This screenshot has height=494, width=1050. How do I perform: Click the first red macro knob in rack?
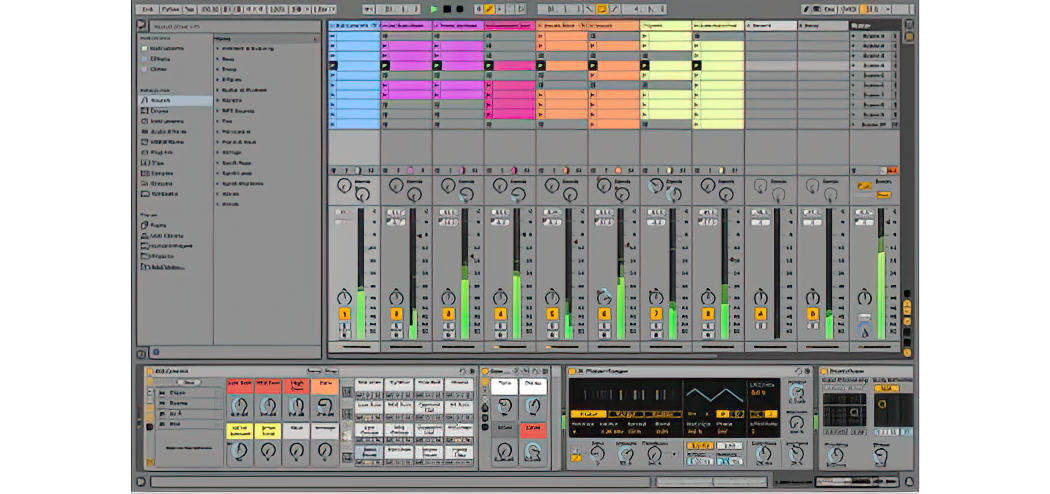click(x=238, y=405)
